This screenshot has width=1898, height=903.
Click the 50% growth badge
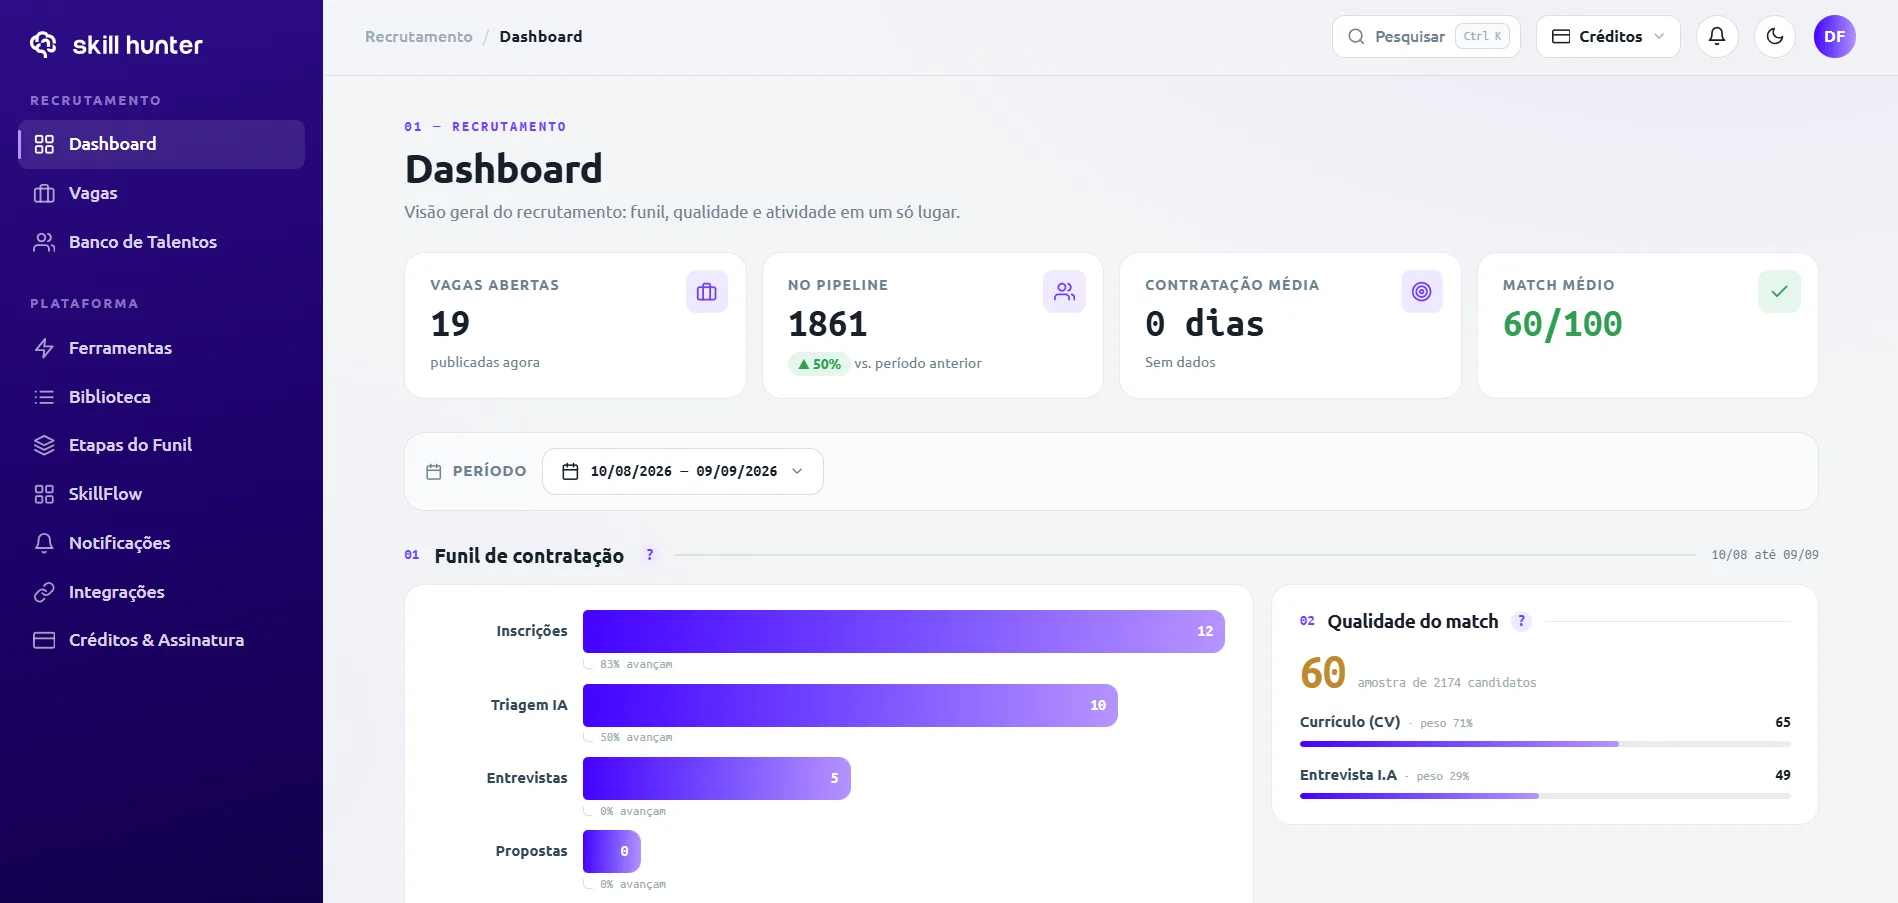tap(819, 364)
